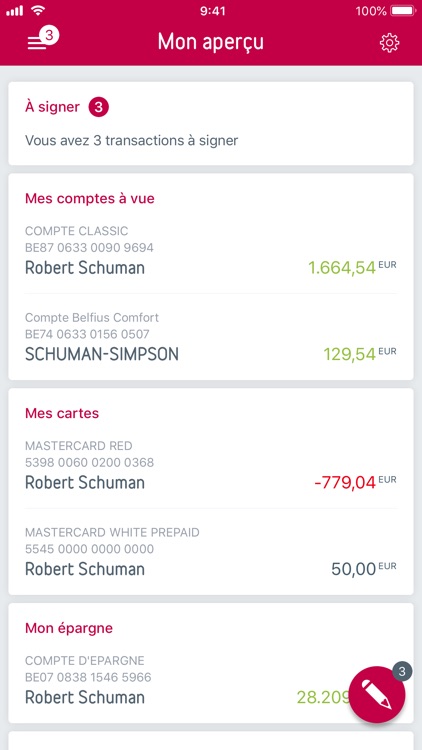
Task: Open the À signer card
Action: [211, 123]
